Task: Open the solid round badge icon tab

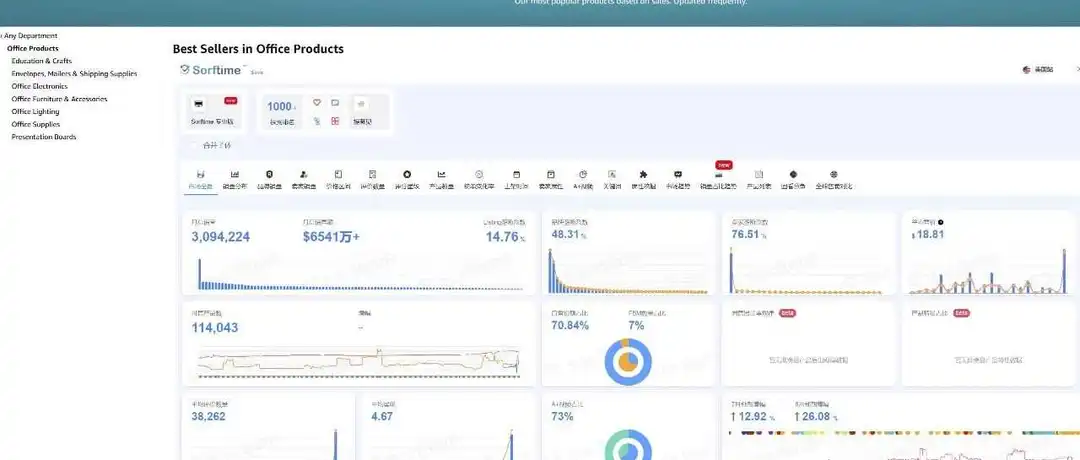Action: point(793,180)
